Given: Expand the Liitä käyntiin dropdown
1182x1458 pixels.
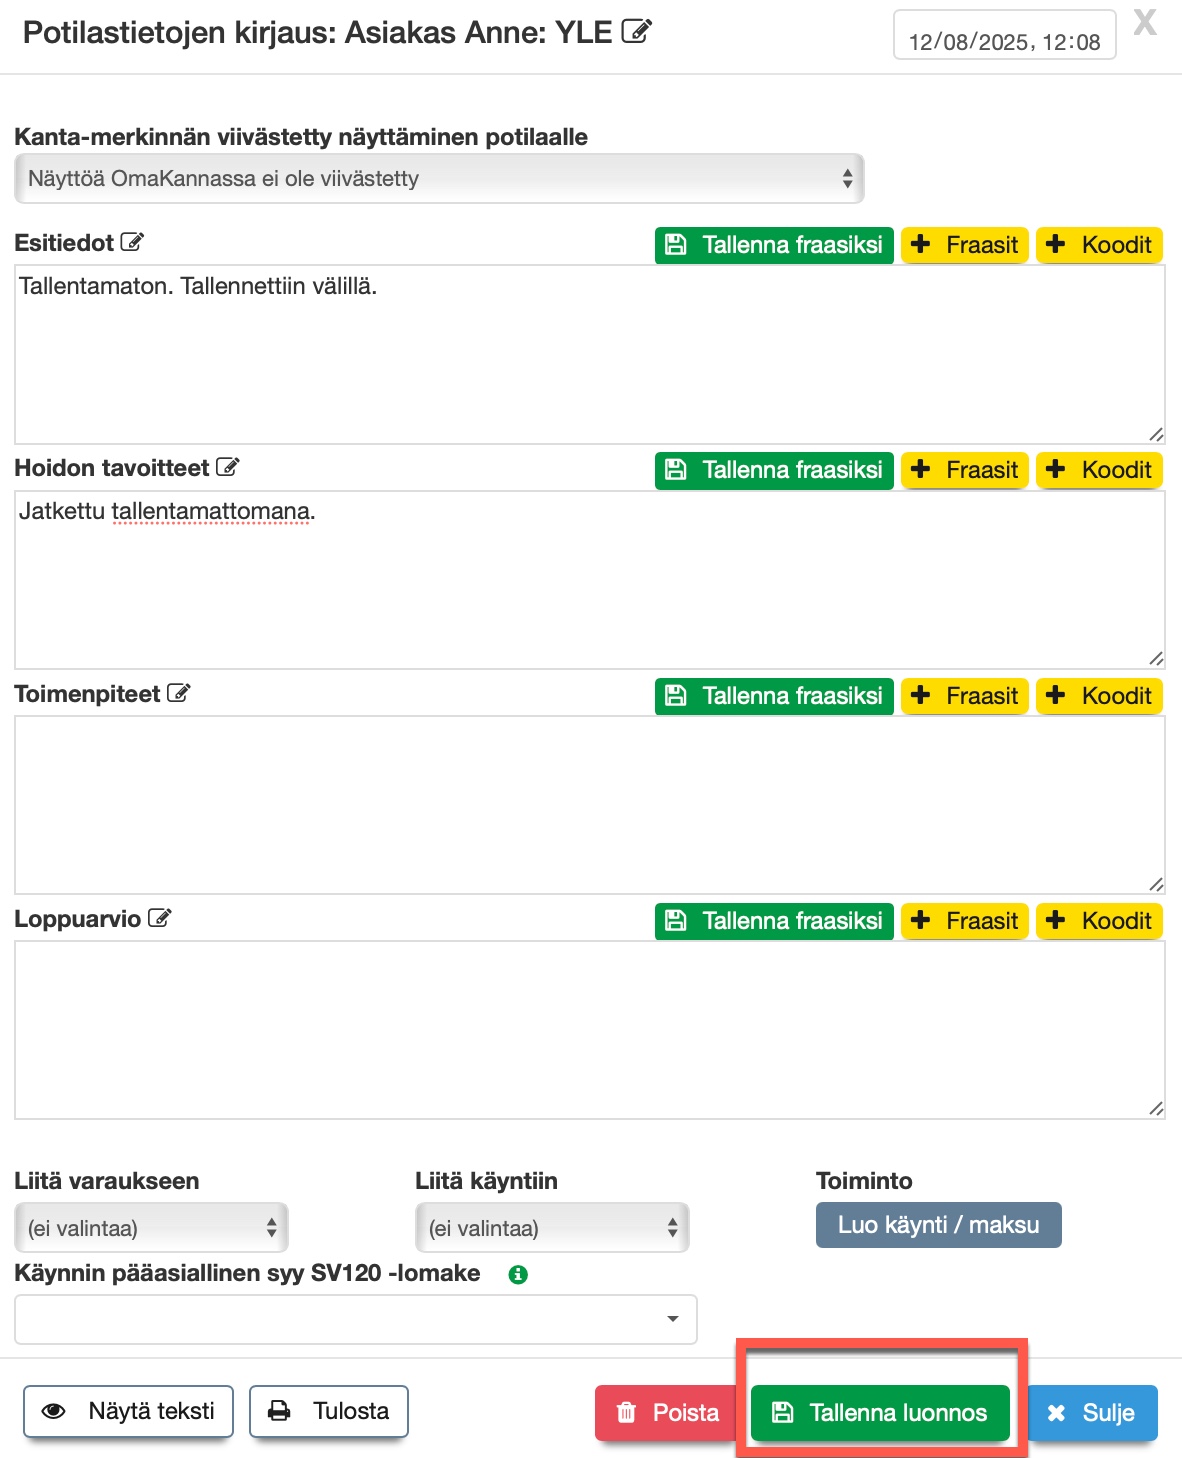Looking at the screenshot, I should tap(552, 1228).
